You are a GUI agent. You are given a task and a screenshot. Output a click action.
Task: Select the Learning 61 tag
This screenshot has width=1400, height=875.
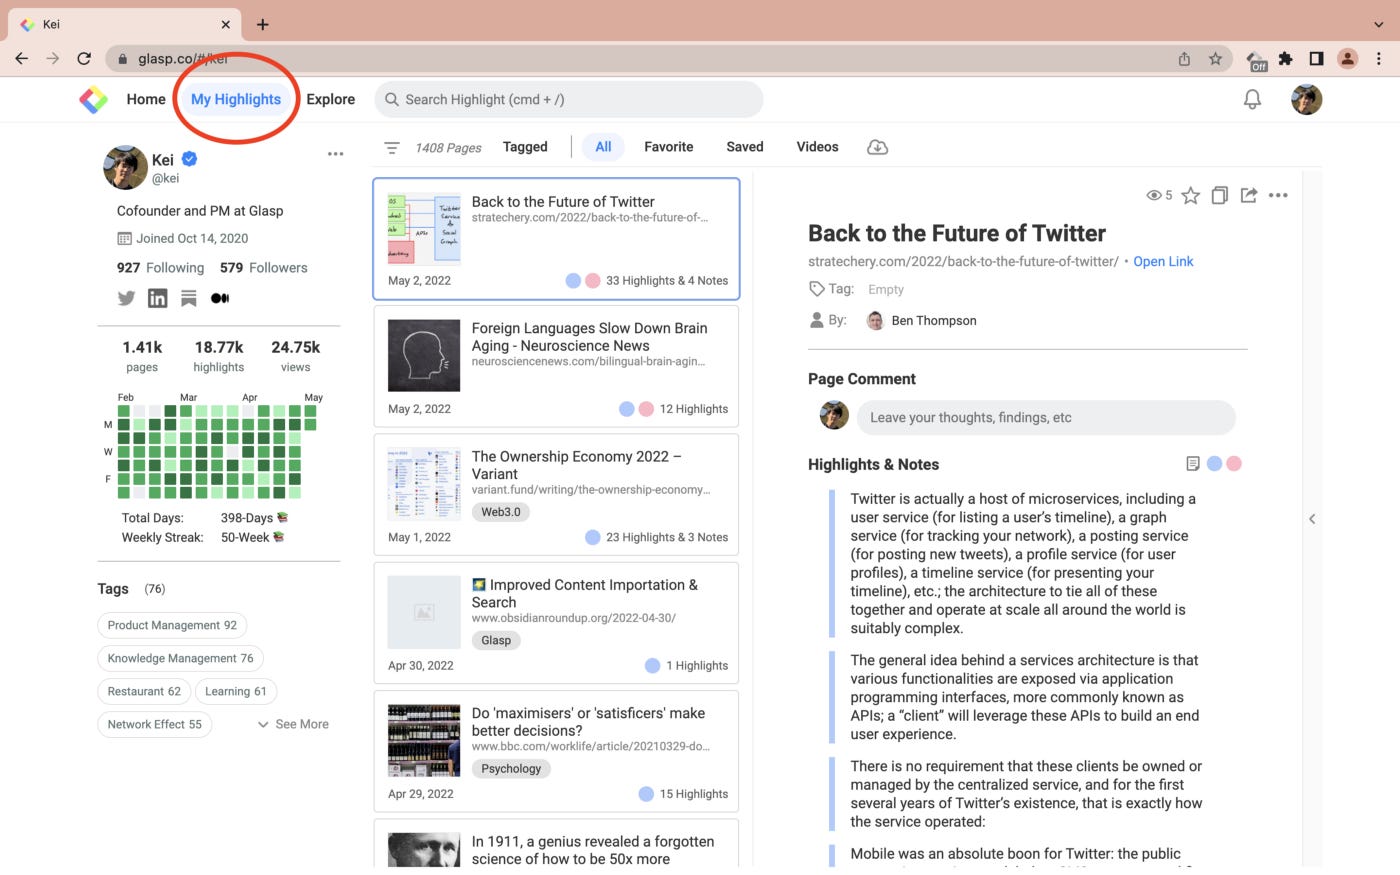click(x=236, y=691)
